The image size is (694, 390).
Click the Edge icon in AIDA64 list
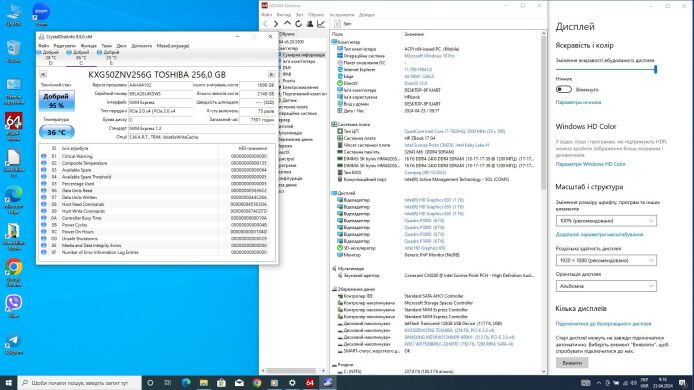[340, 77]
